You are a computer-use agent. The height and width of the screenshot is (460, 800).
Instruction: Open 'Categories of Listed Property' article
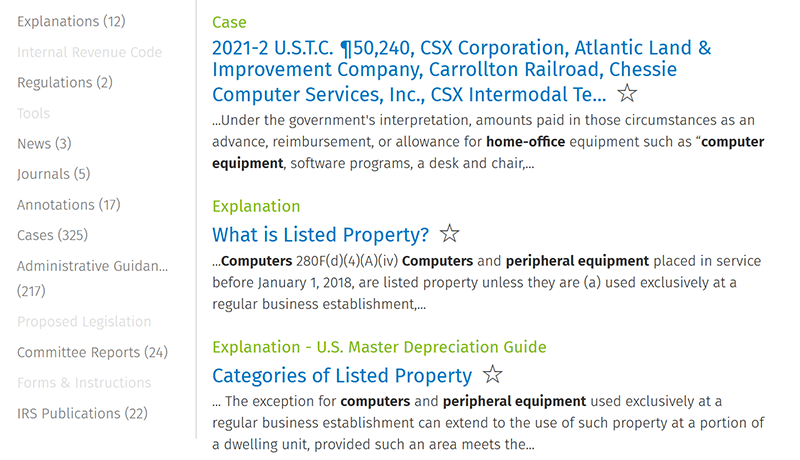coord(341,376)
